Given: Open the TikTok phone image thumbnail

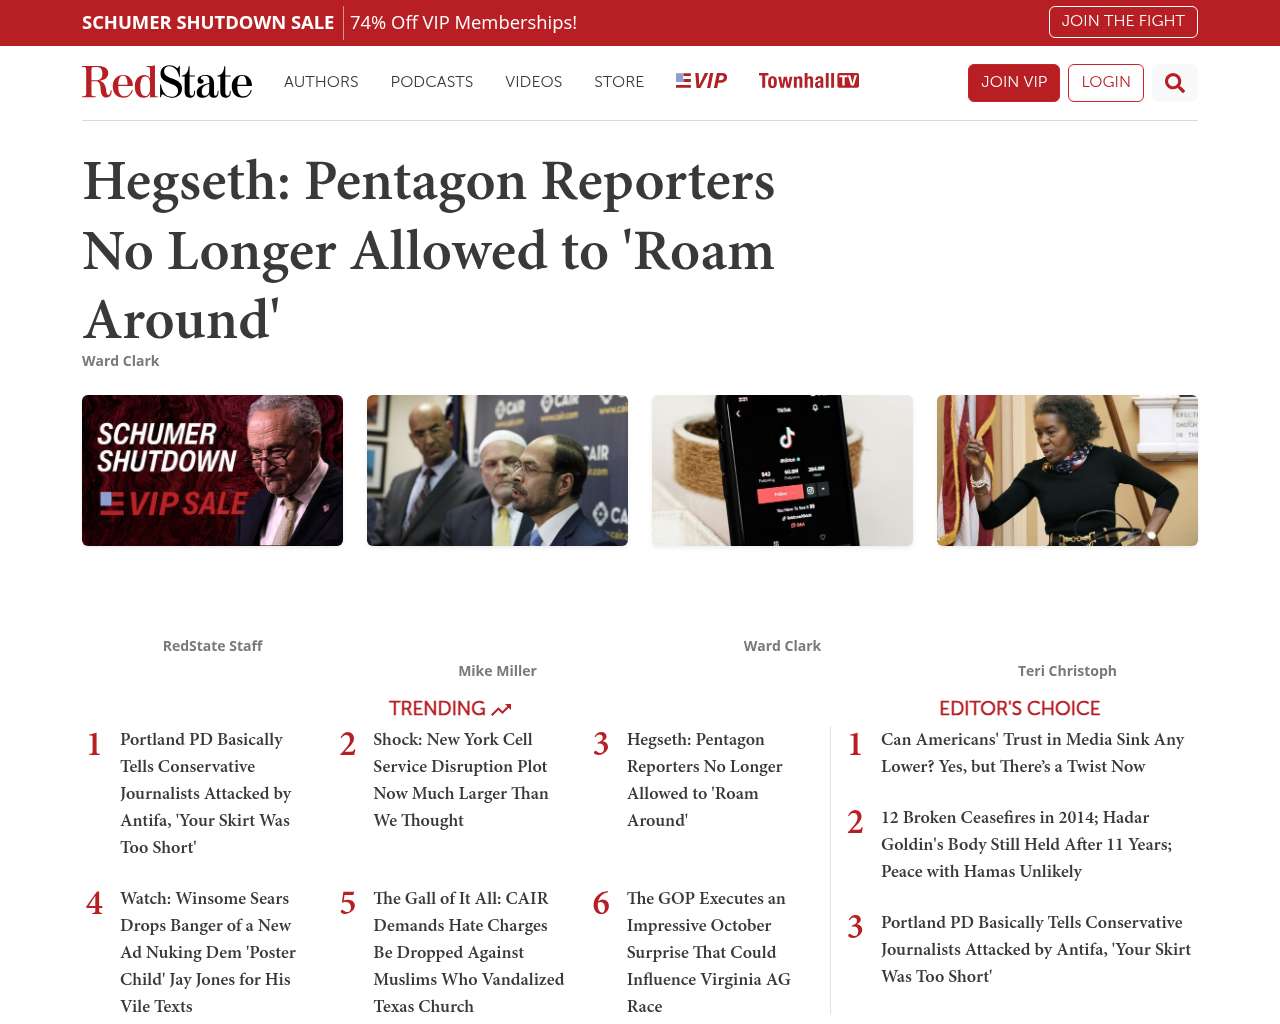Looking at the screenshot, I should 782,470.
